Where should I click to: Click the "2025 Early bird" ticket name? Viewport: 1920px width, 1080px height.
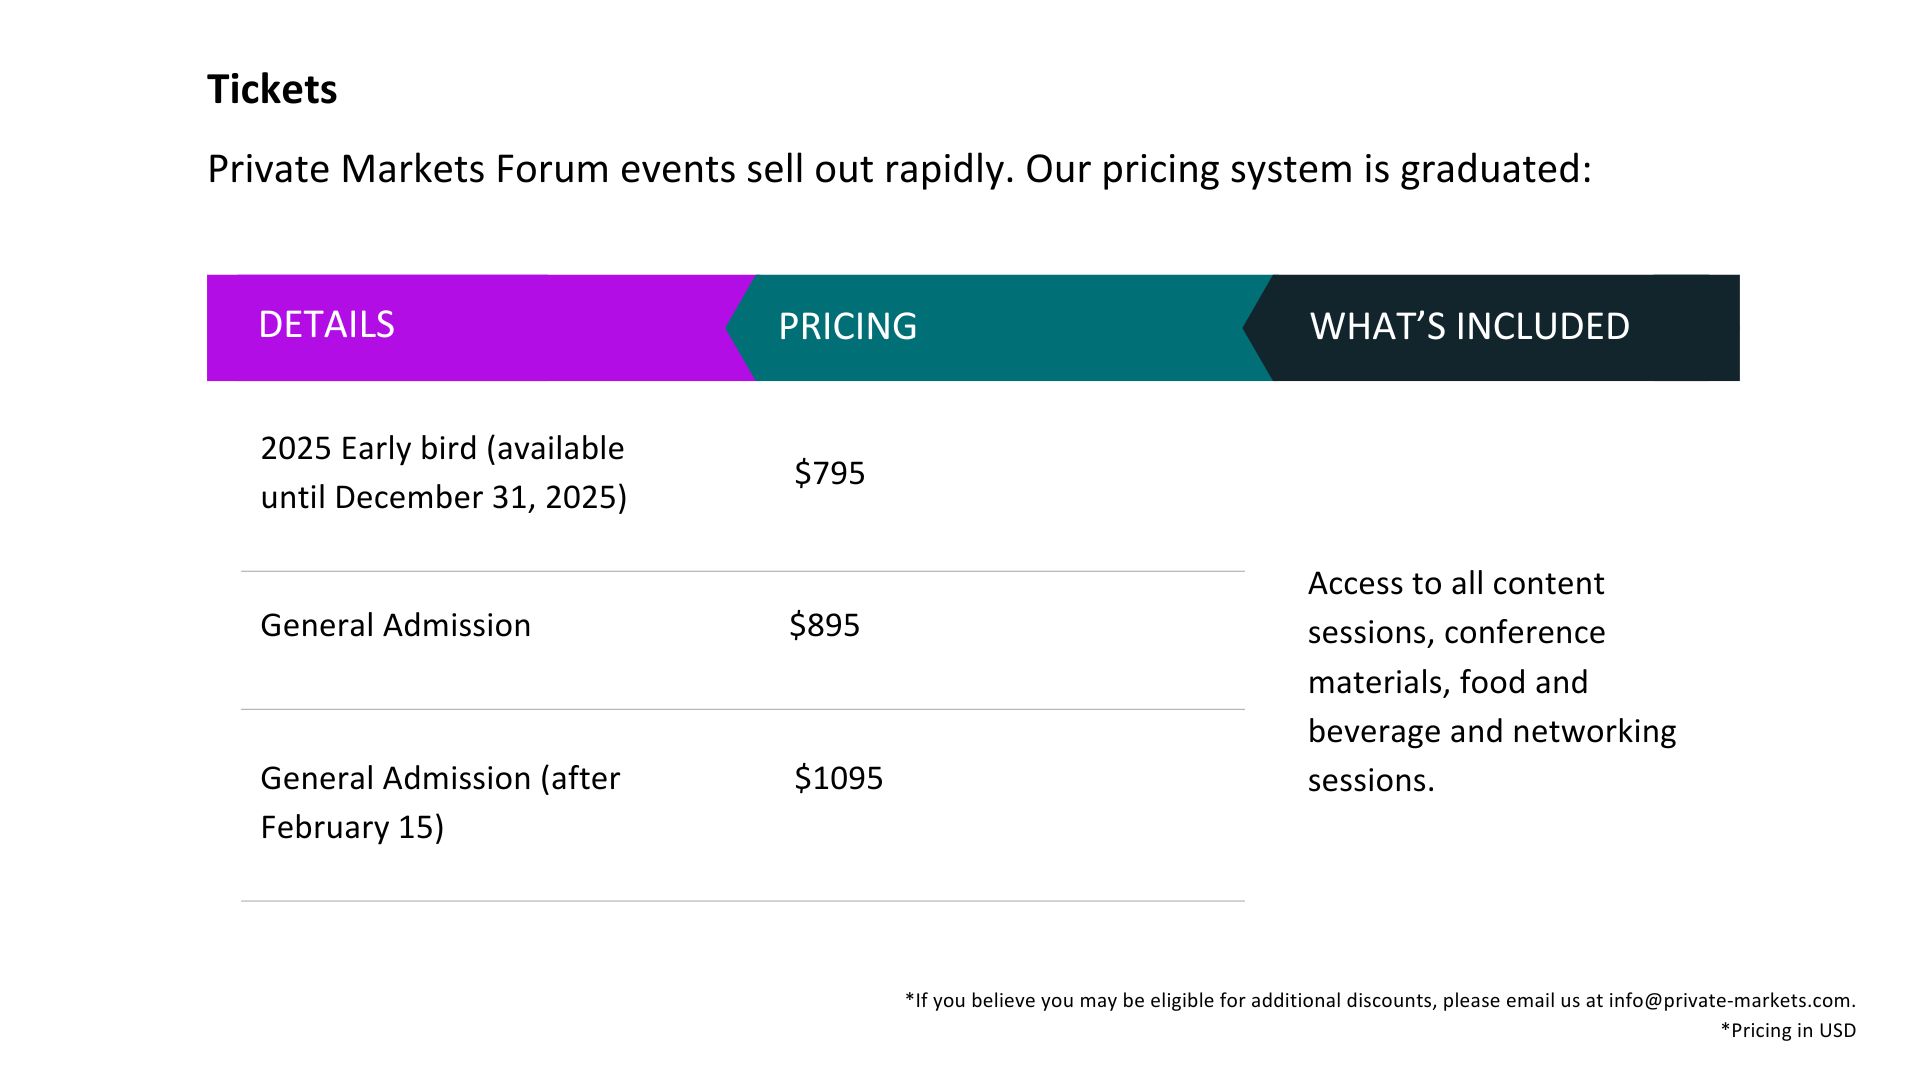[369, 448]
